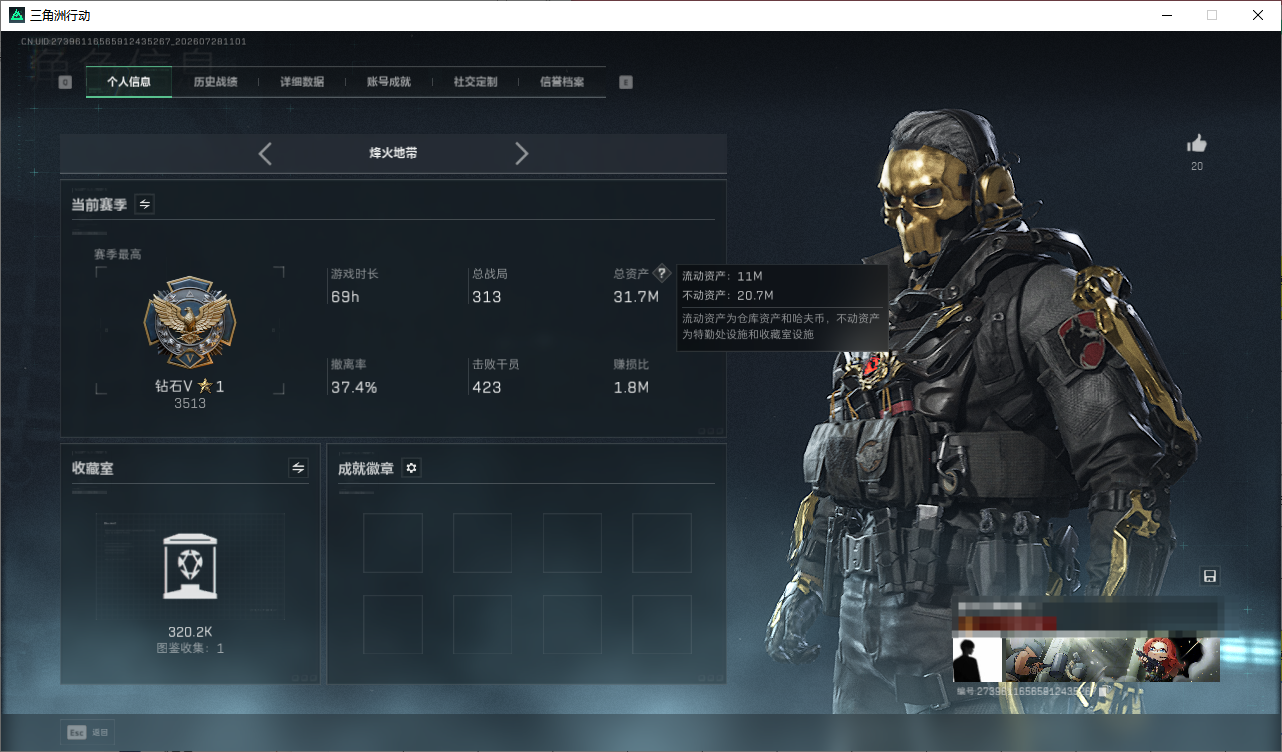The height and width of the screenshot is (752, 1282).
Task: Open the 社交定制 tab
Action: click(x=475, y=82)
